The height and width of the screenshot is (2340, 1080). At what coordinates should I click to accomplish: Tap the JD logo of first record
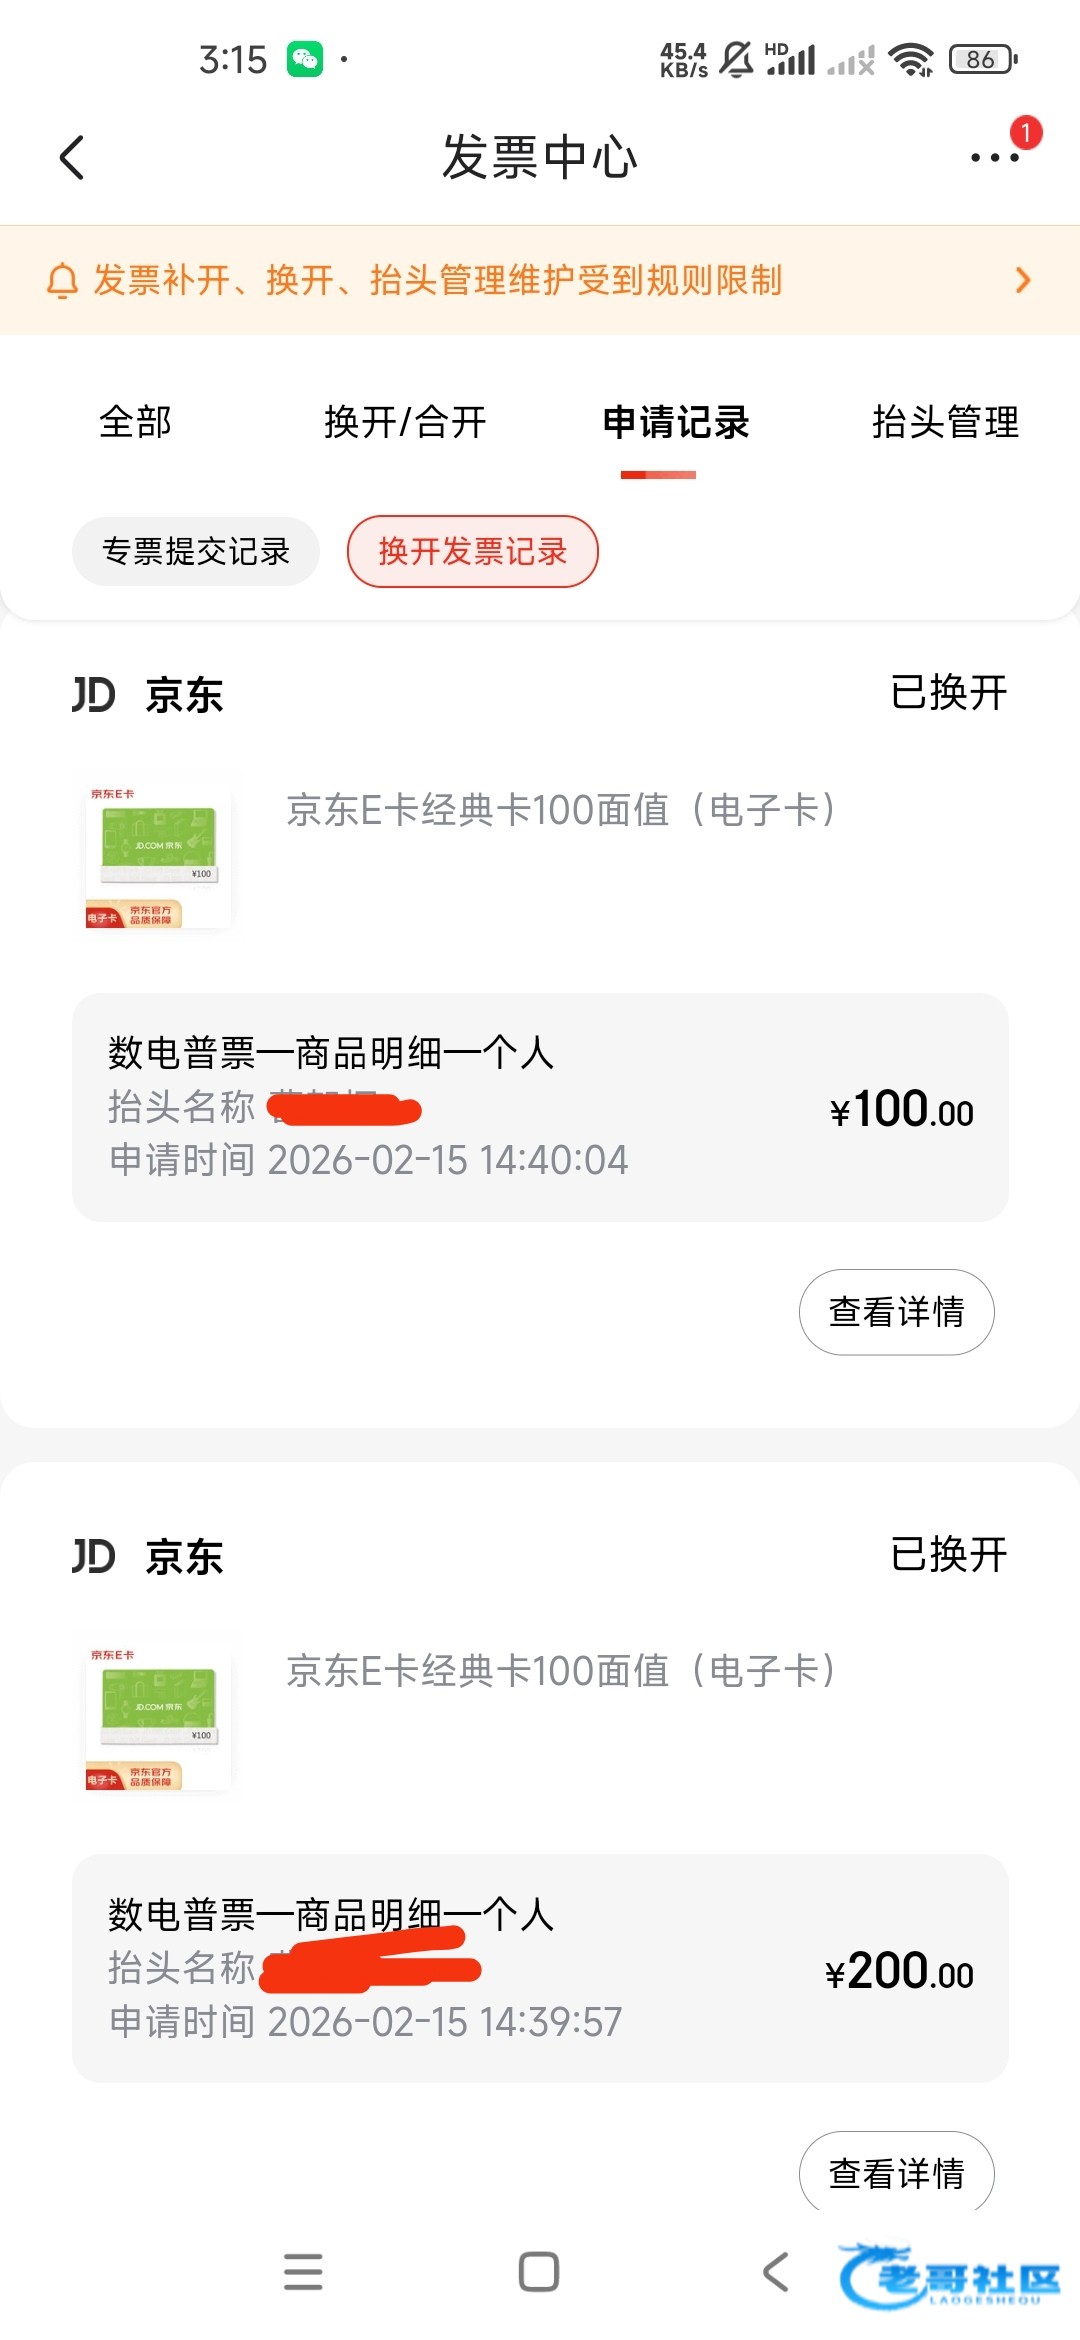pos(94,694)
